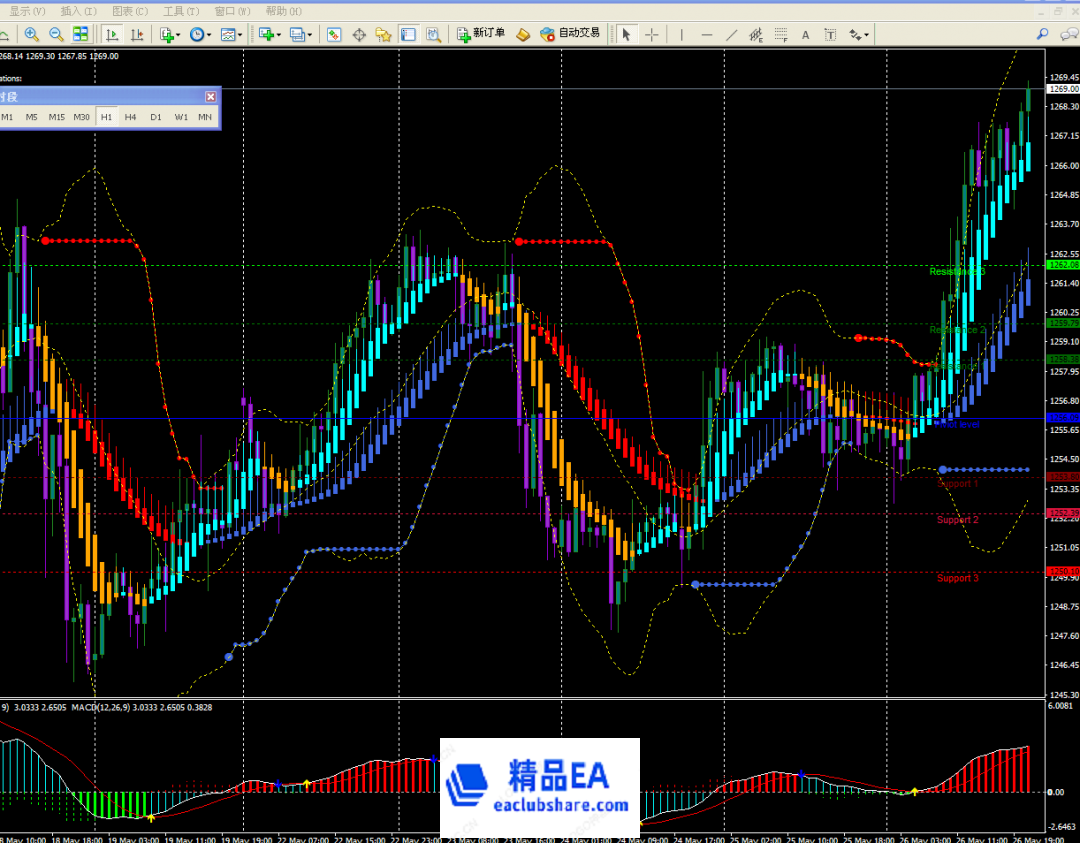Click the zoom out magnifier icon
The height and width of the screenshot is (843, 1080).
56,34
